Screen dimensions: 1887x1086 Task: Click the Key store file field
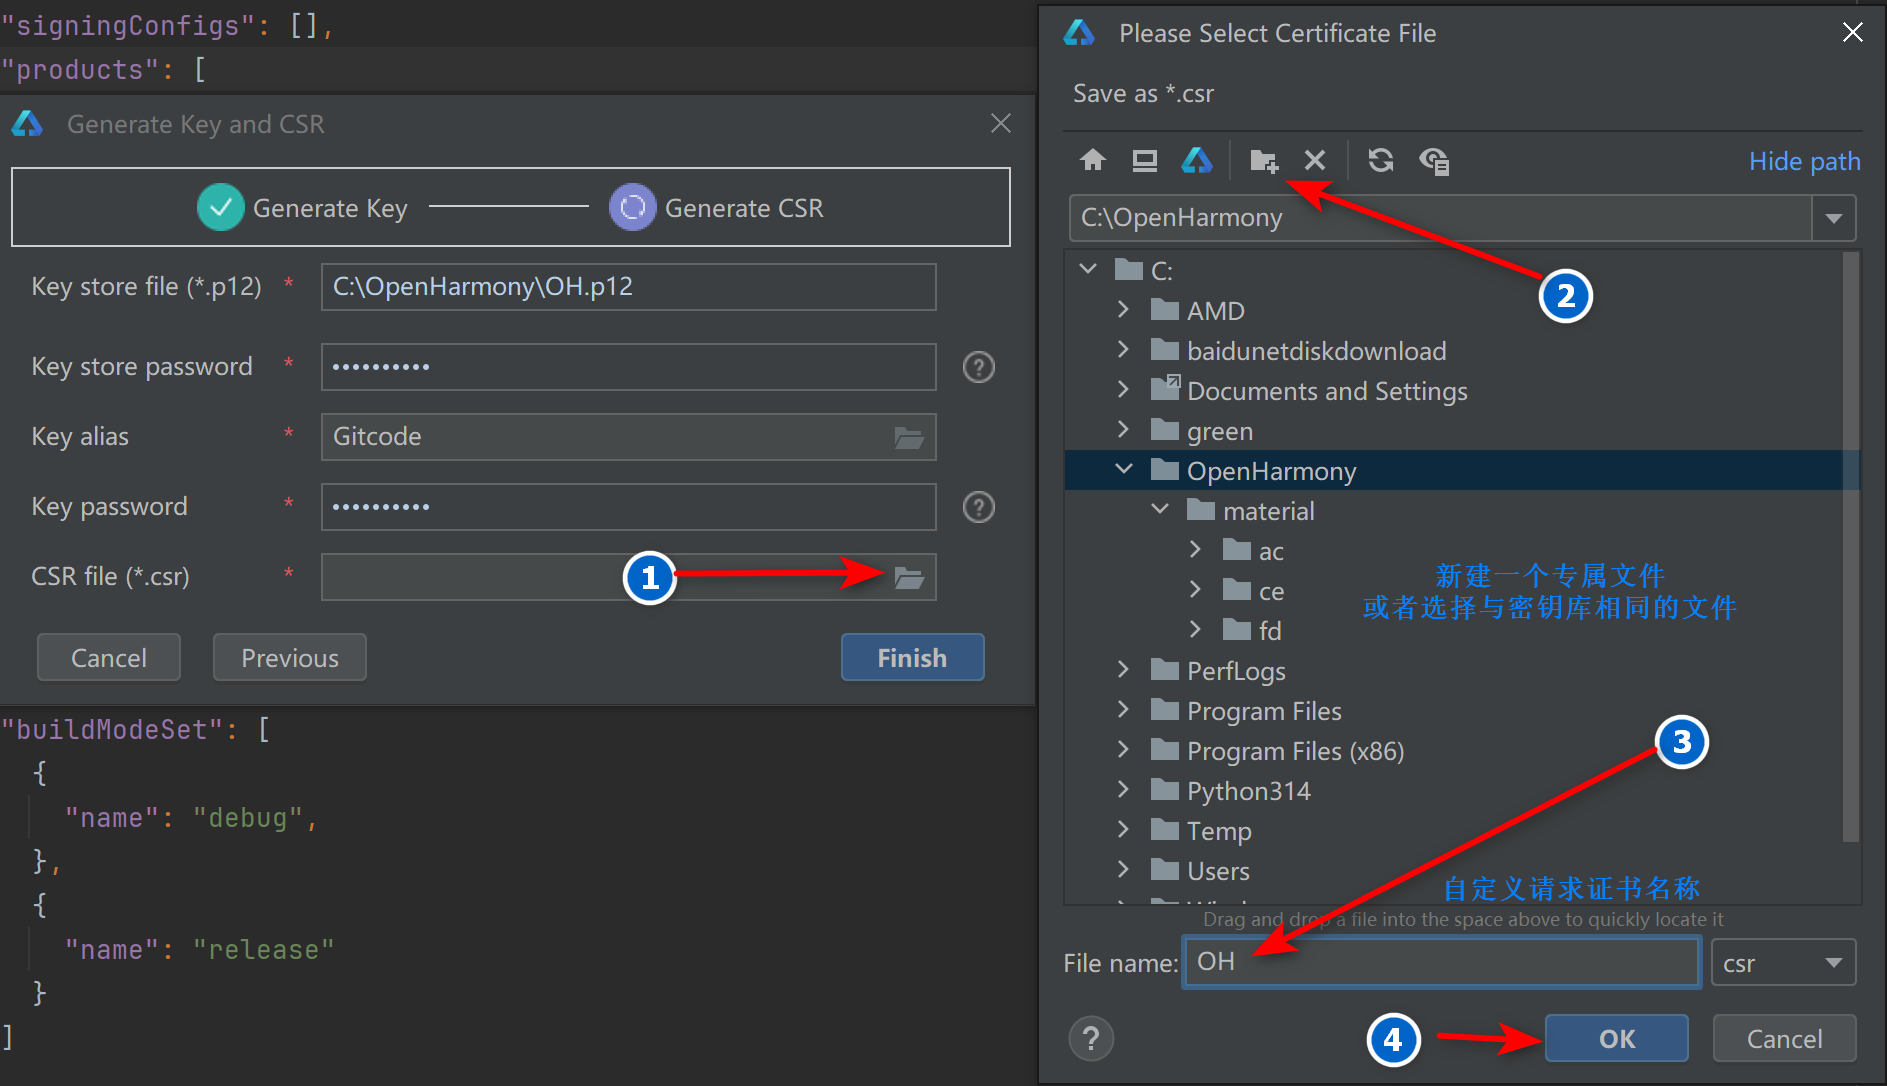628,287
